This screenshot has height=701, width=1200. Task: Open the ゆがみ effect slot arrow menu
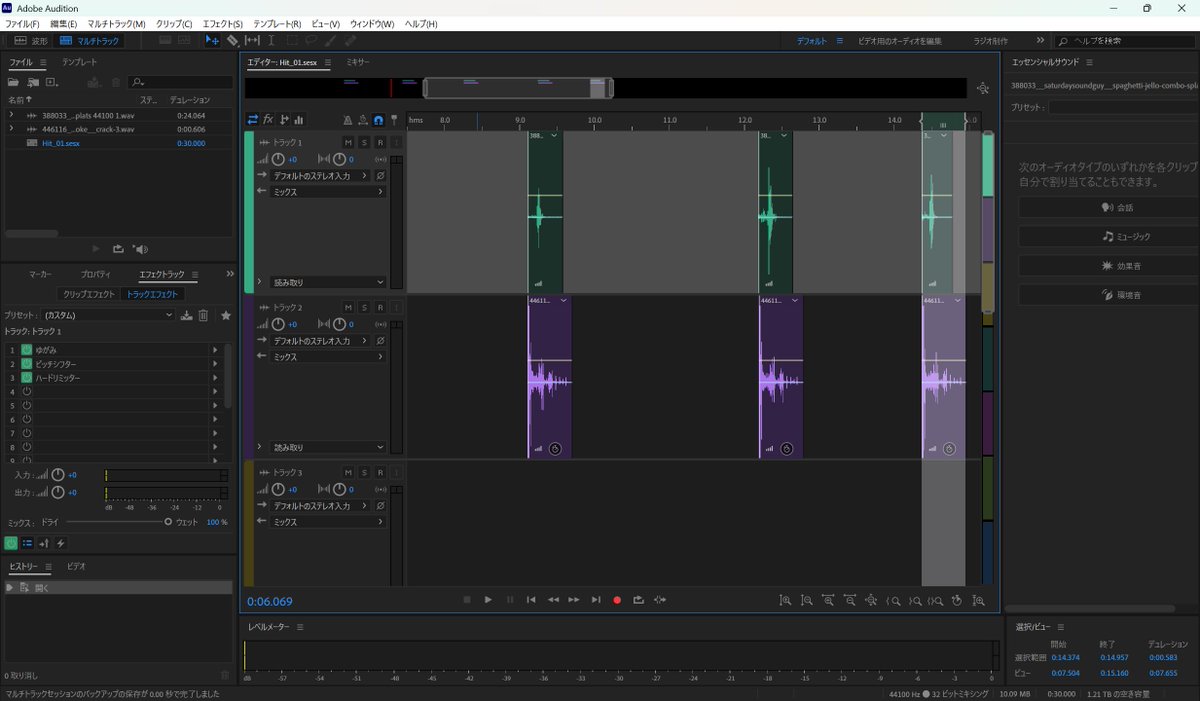(x=215, y=350)
